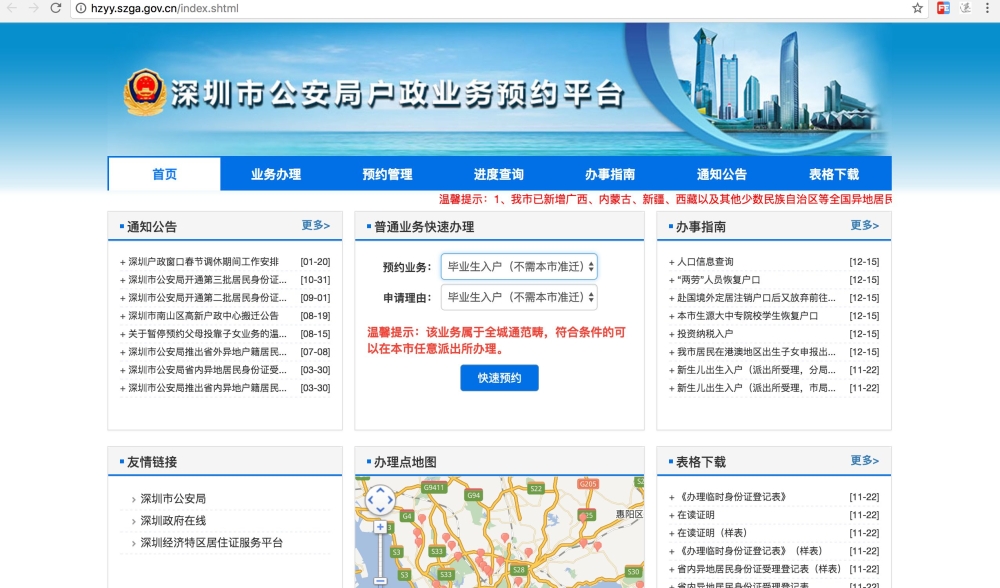Click the scrolling 温馨提示 red notice text
Image resolution: width=1000 pixels, height=588 pixels.
(665, 199)
